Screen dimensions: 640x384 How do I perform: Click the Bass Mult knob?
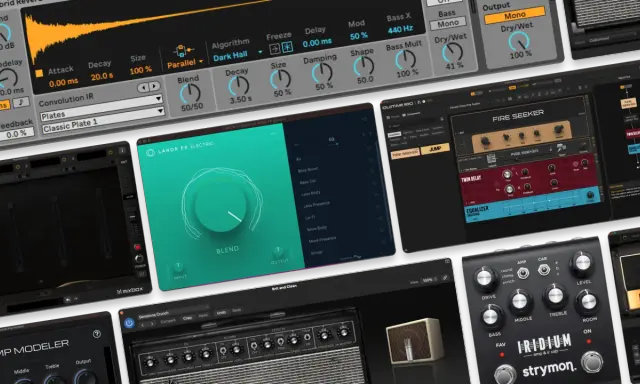click(405, 60)
